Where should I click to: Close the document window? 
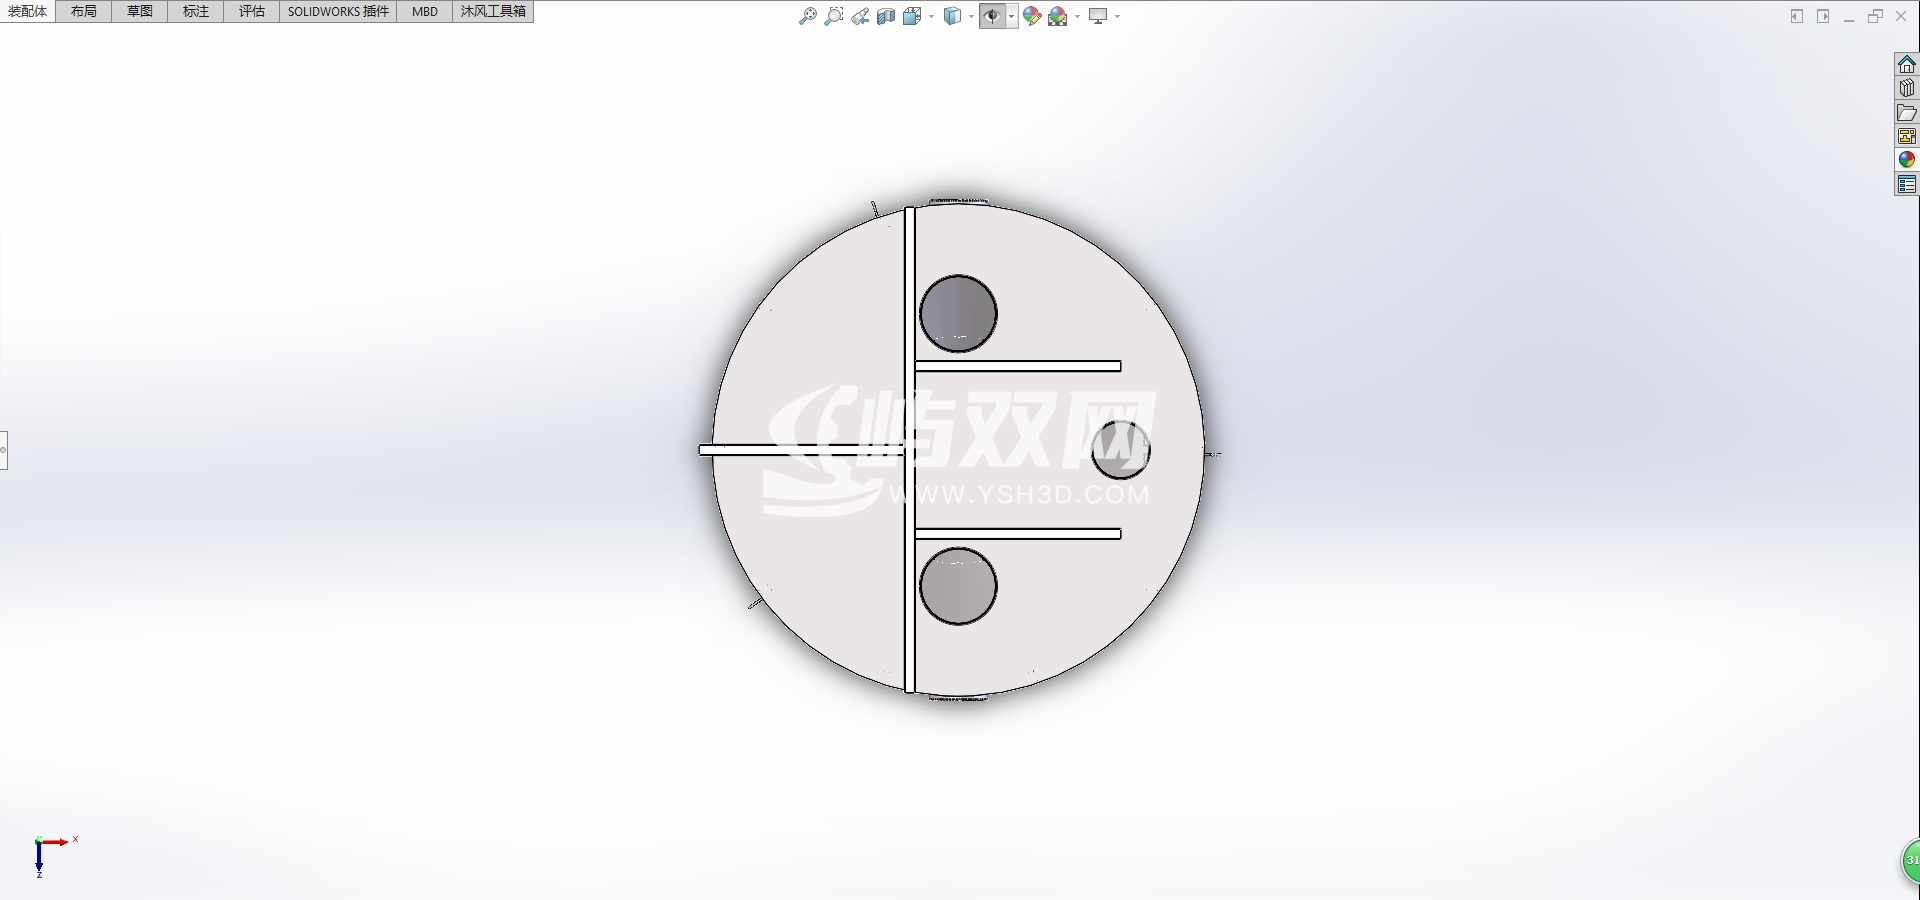click(1902, 16)
